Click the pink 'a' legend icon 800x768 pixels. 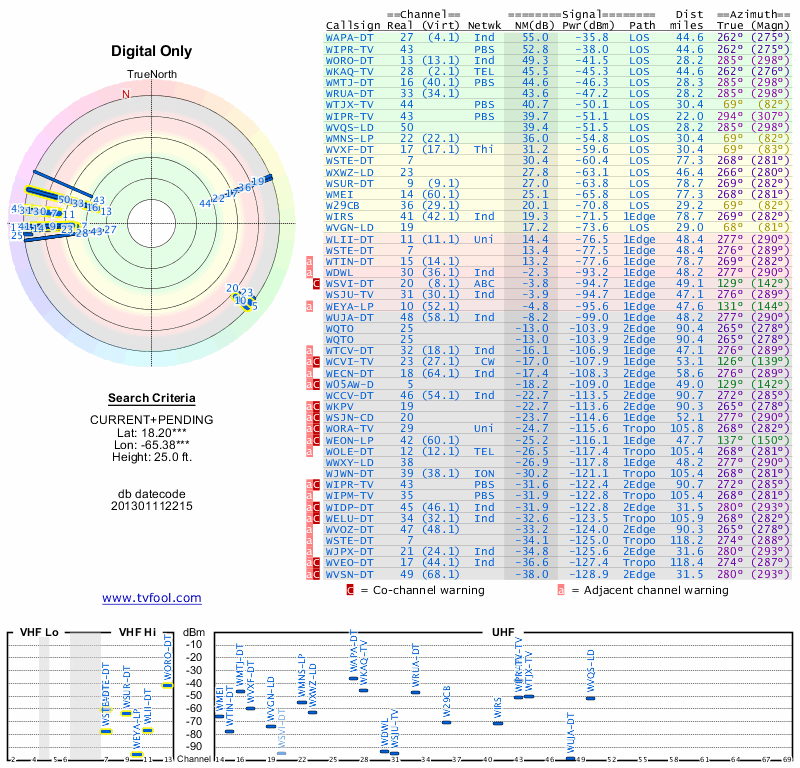point(561,590)
